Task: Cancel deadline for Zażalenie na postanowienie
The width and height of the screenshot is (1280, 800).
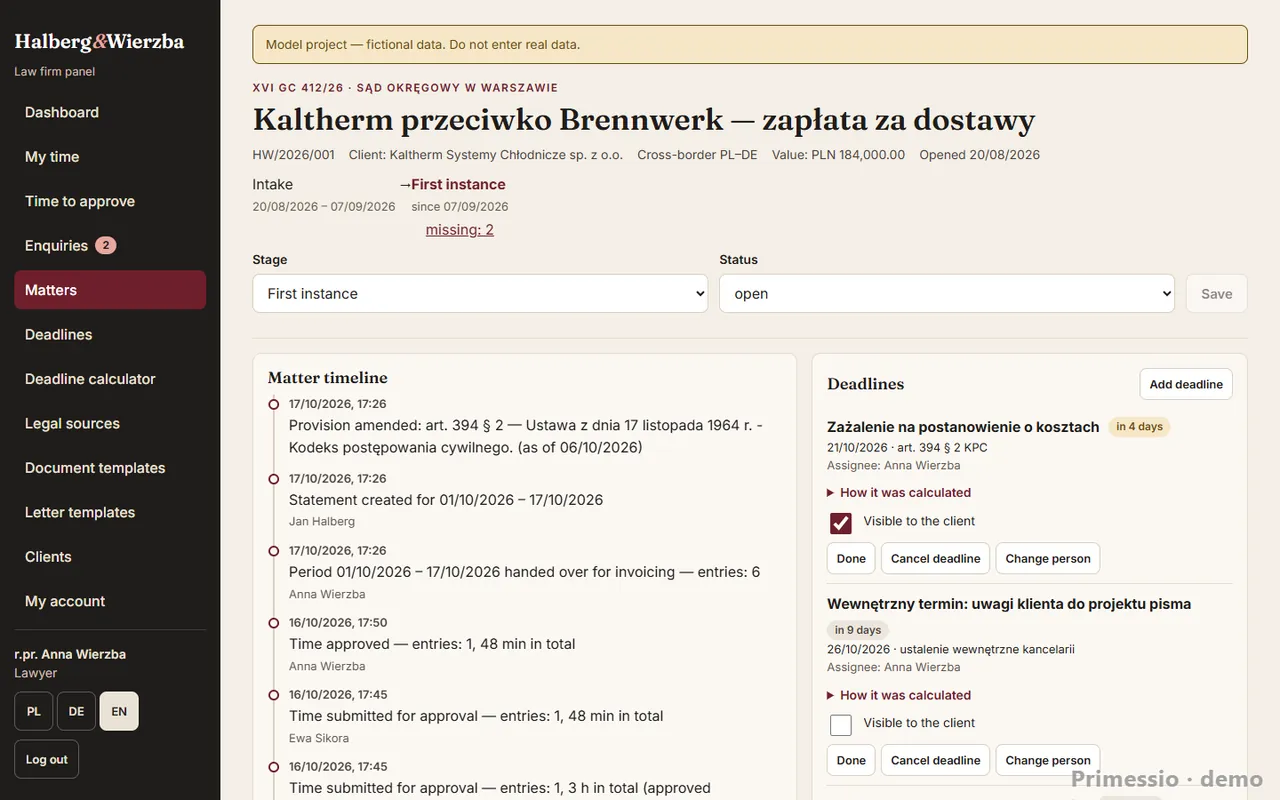Action: [935, 558]
